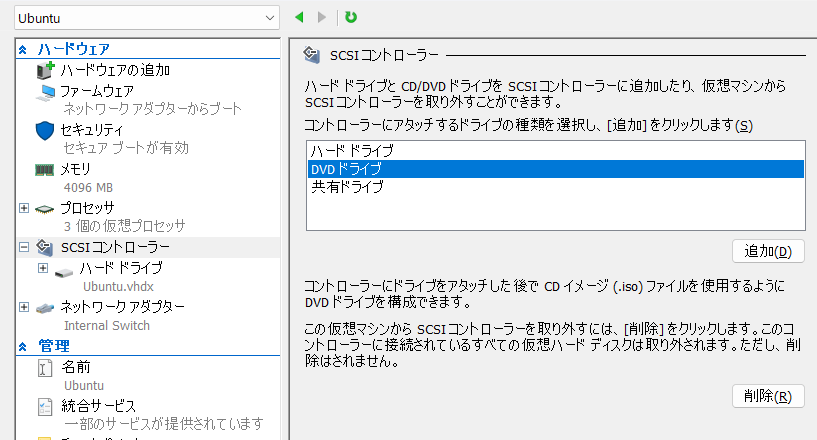Click the green refresh icon
The image size is (817, 440).
(x=351, y=17)
